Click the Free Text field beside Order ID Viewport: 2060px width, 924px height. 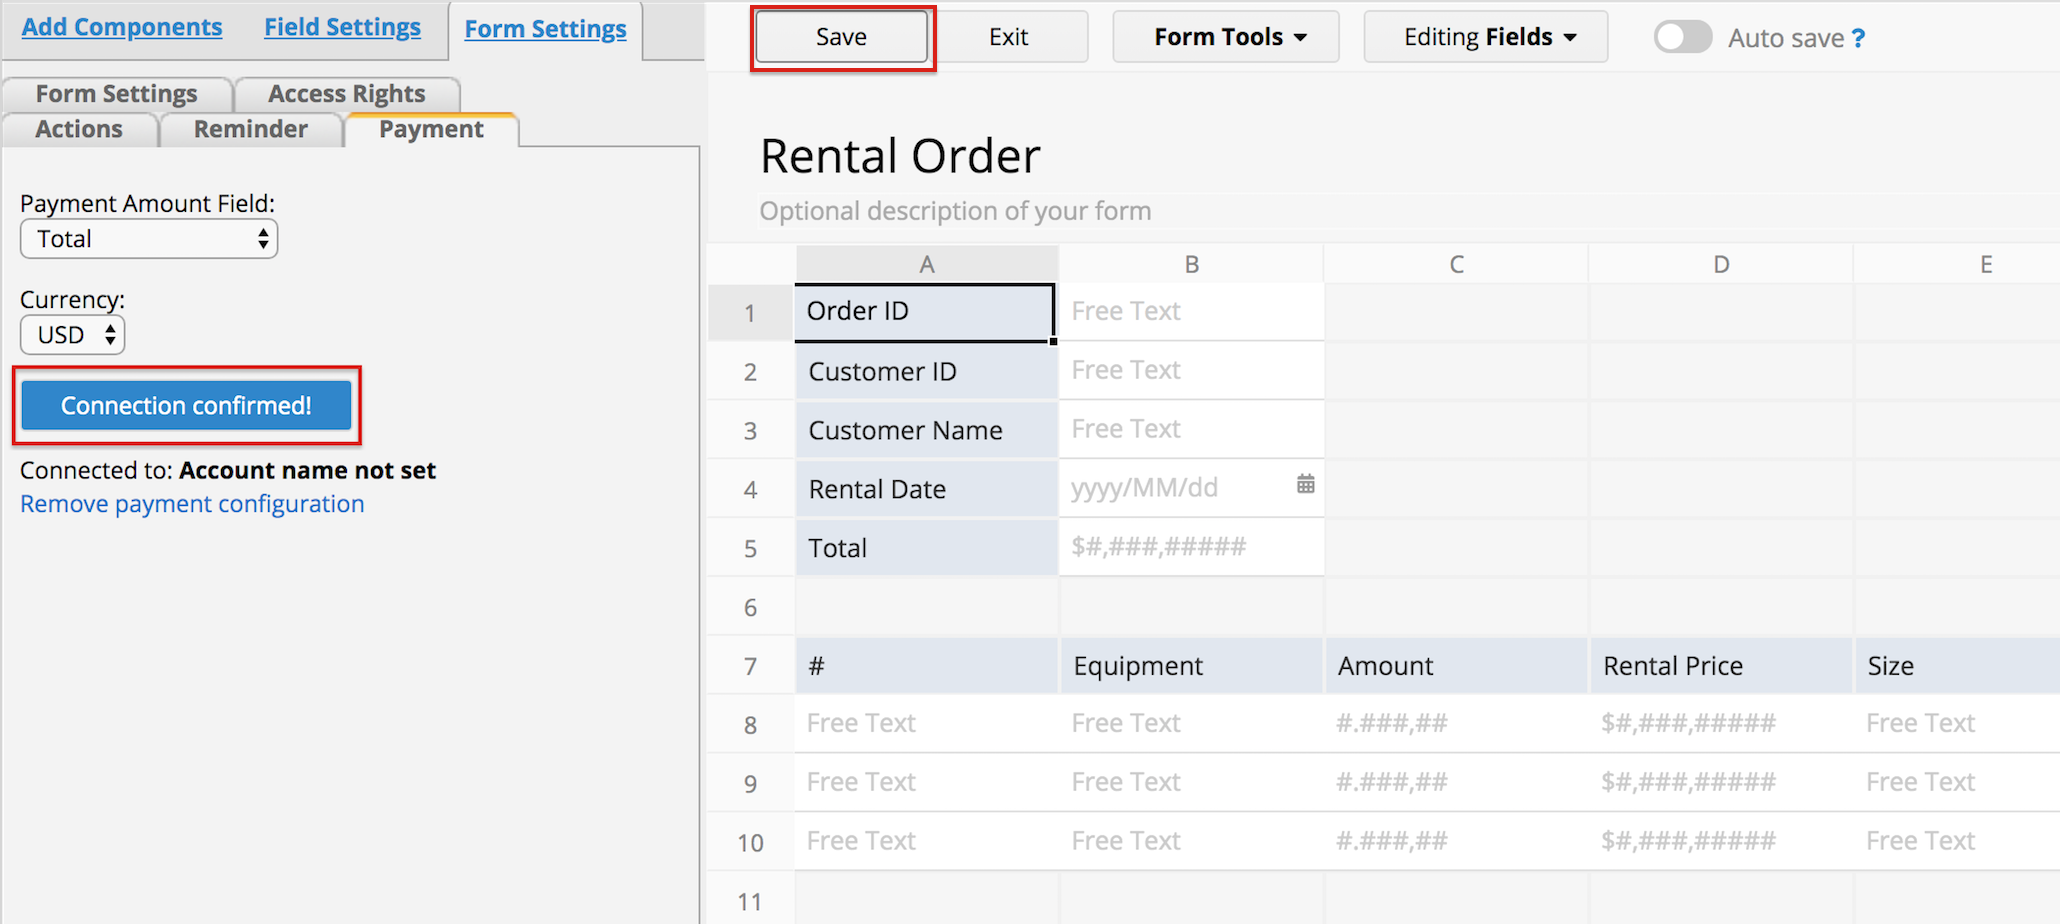coord(1191,312)
